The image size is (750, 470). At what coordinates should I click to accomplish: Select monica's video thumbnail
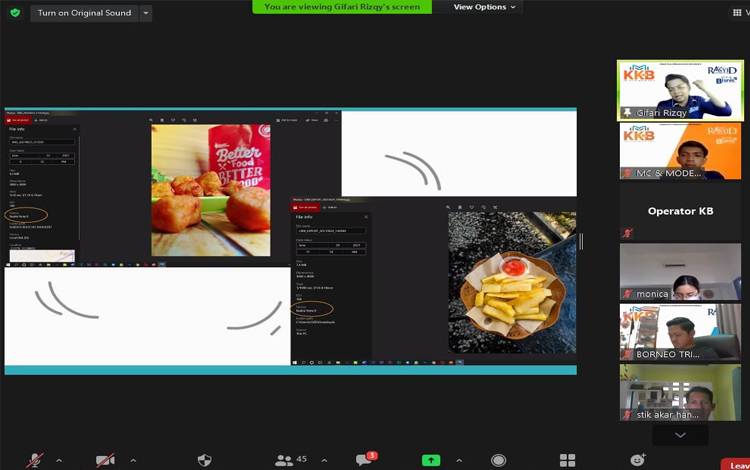[x=680, y=272]
